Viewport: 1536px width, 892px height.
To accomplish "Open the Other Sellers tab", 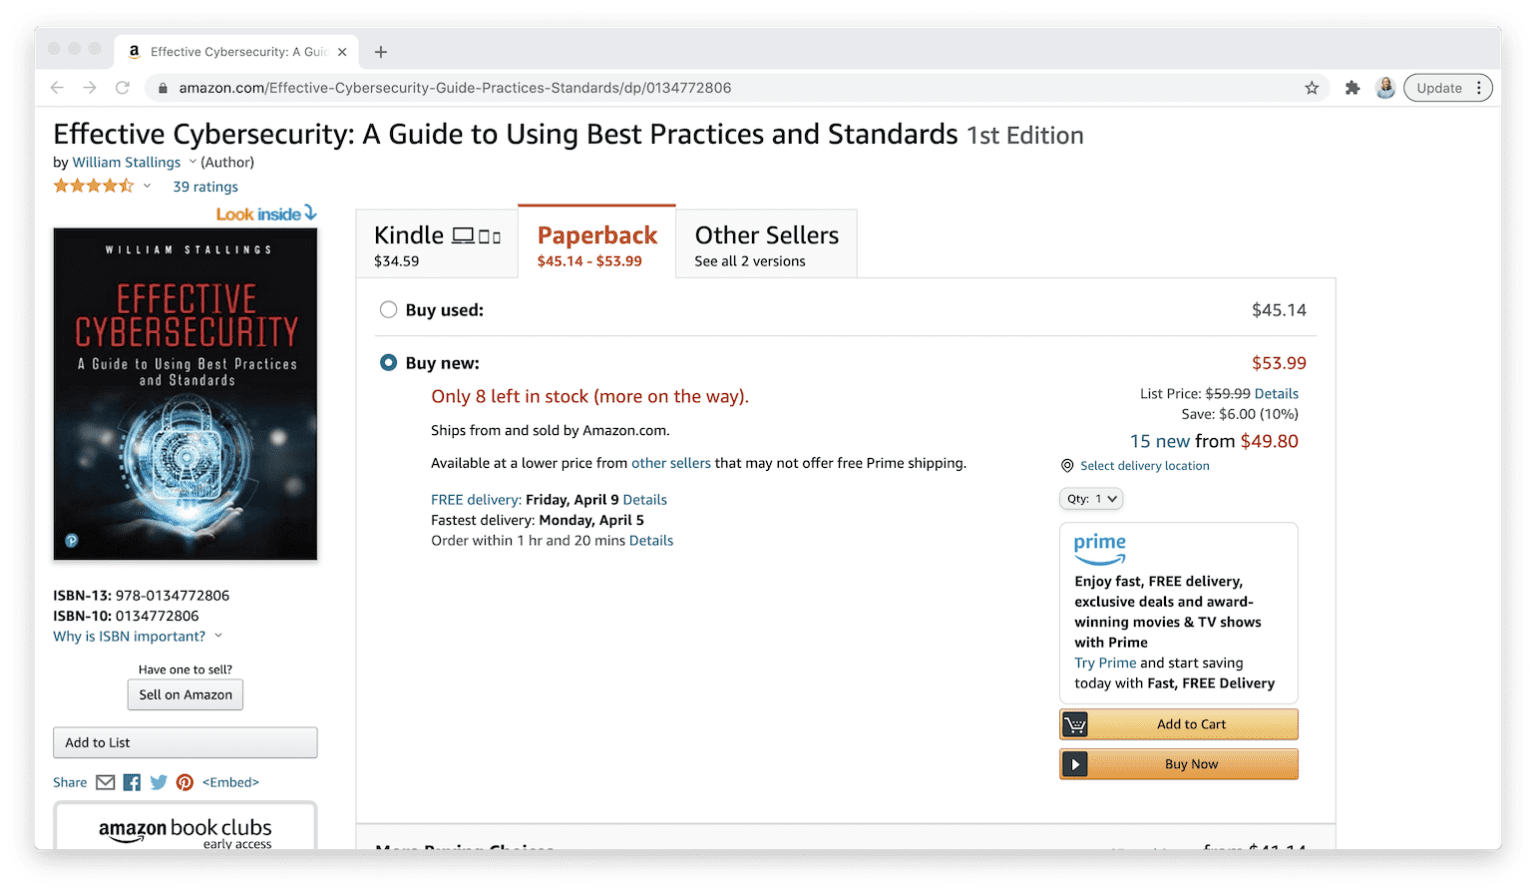I will point(766,243).
